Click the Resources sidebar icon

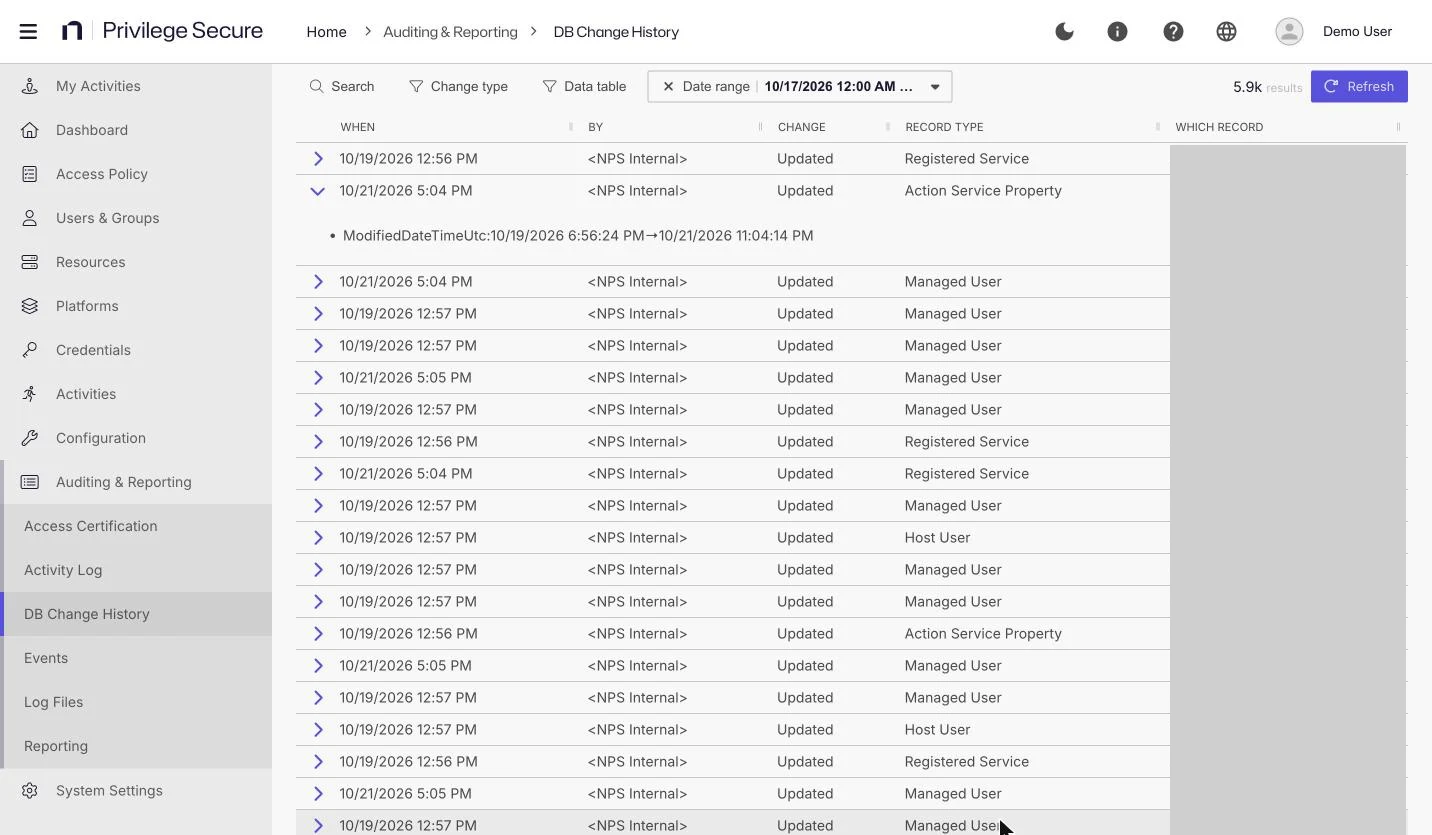pos(30,262)
